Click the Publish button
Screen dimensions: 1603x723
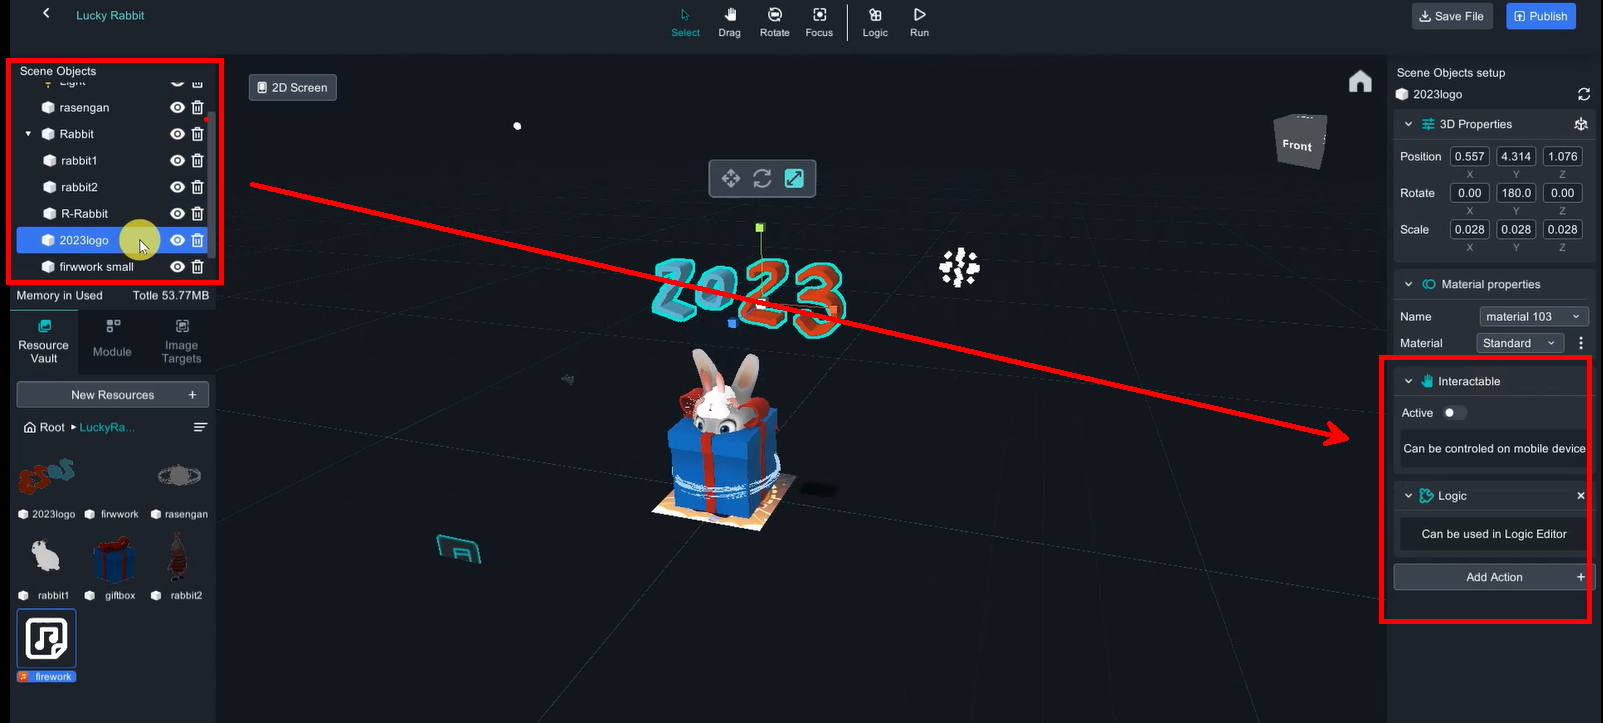tap(1540, 16)
